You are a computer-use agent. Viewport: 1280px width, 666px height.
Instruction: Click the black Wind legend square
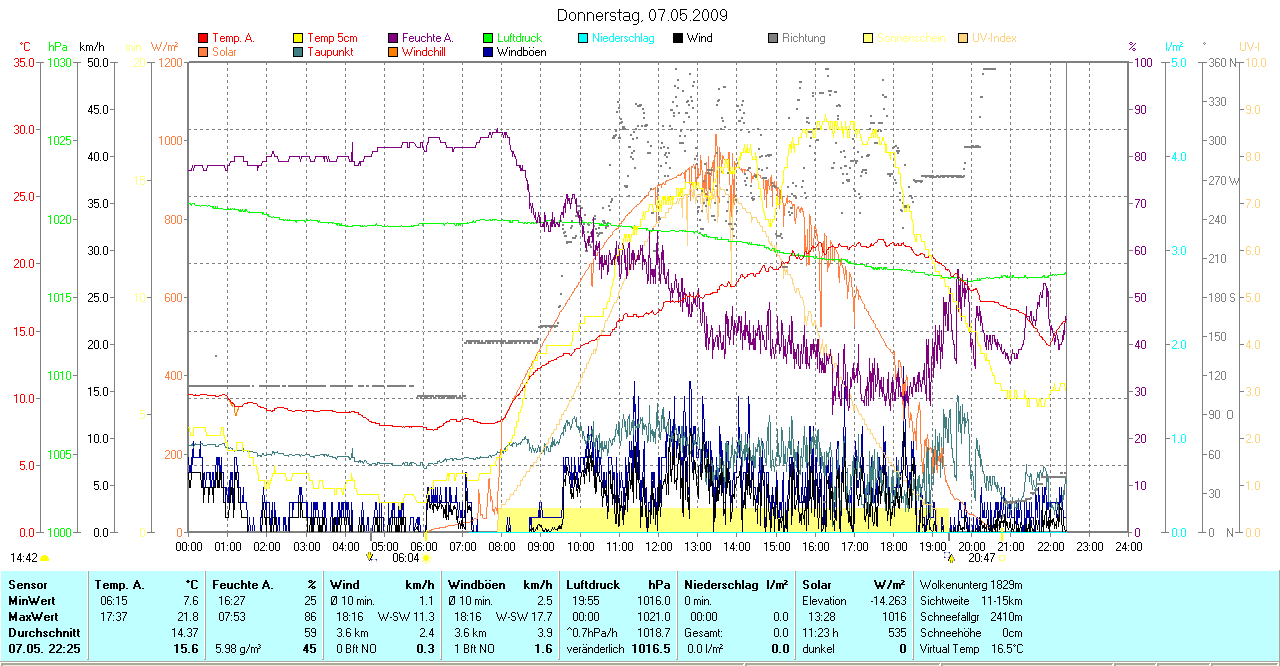pos(678,38)
